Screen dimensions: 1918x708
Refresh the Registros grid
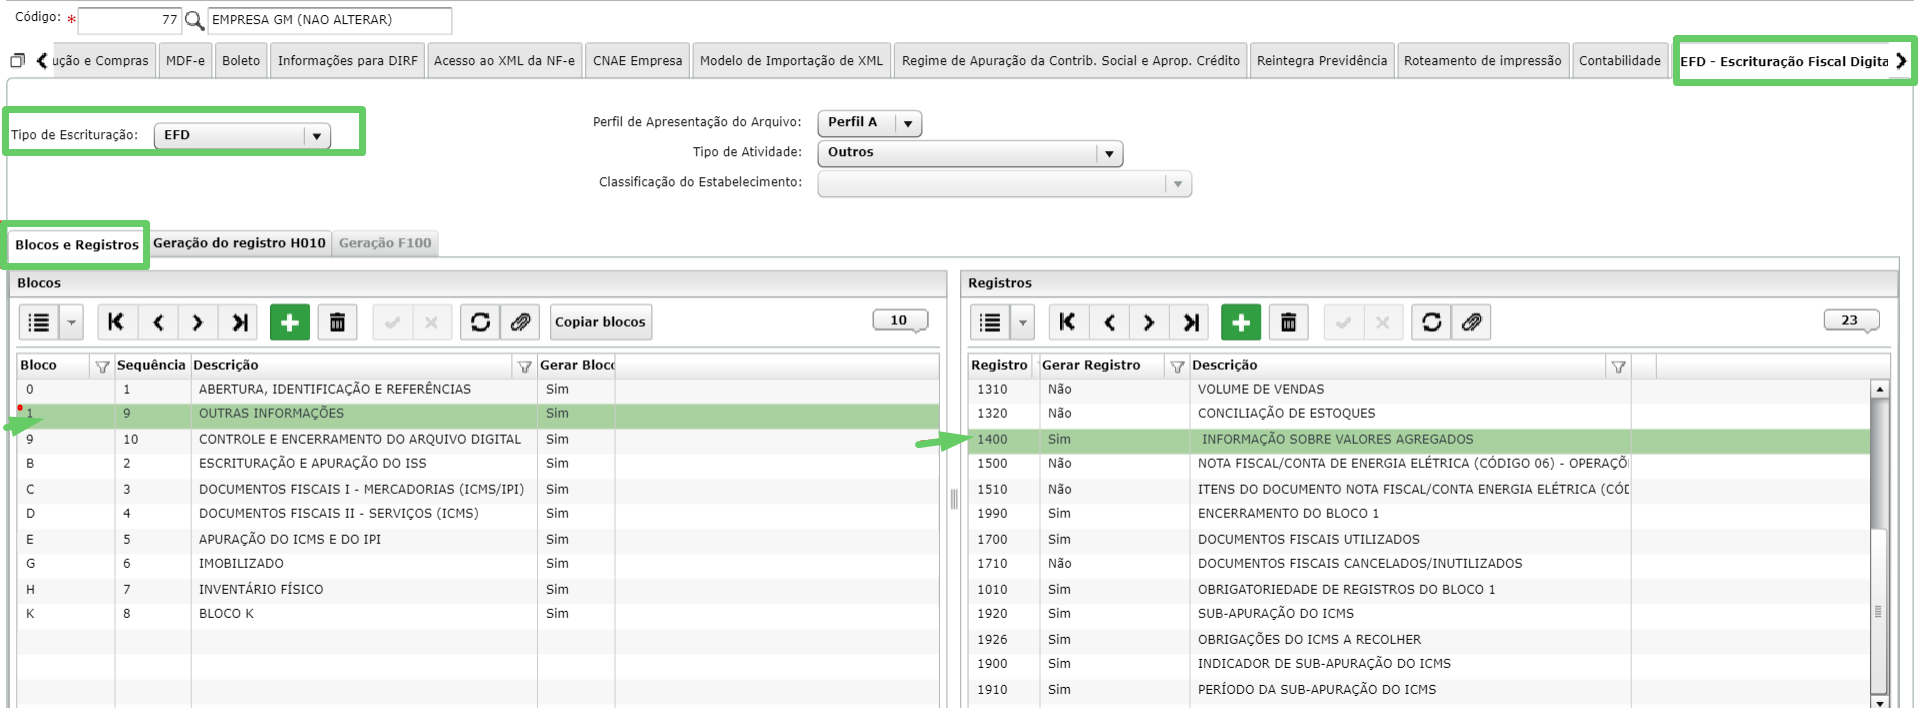pyautogui.click(x=1432, y=322)
